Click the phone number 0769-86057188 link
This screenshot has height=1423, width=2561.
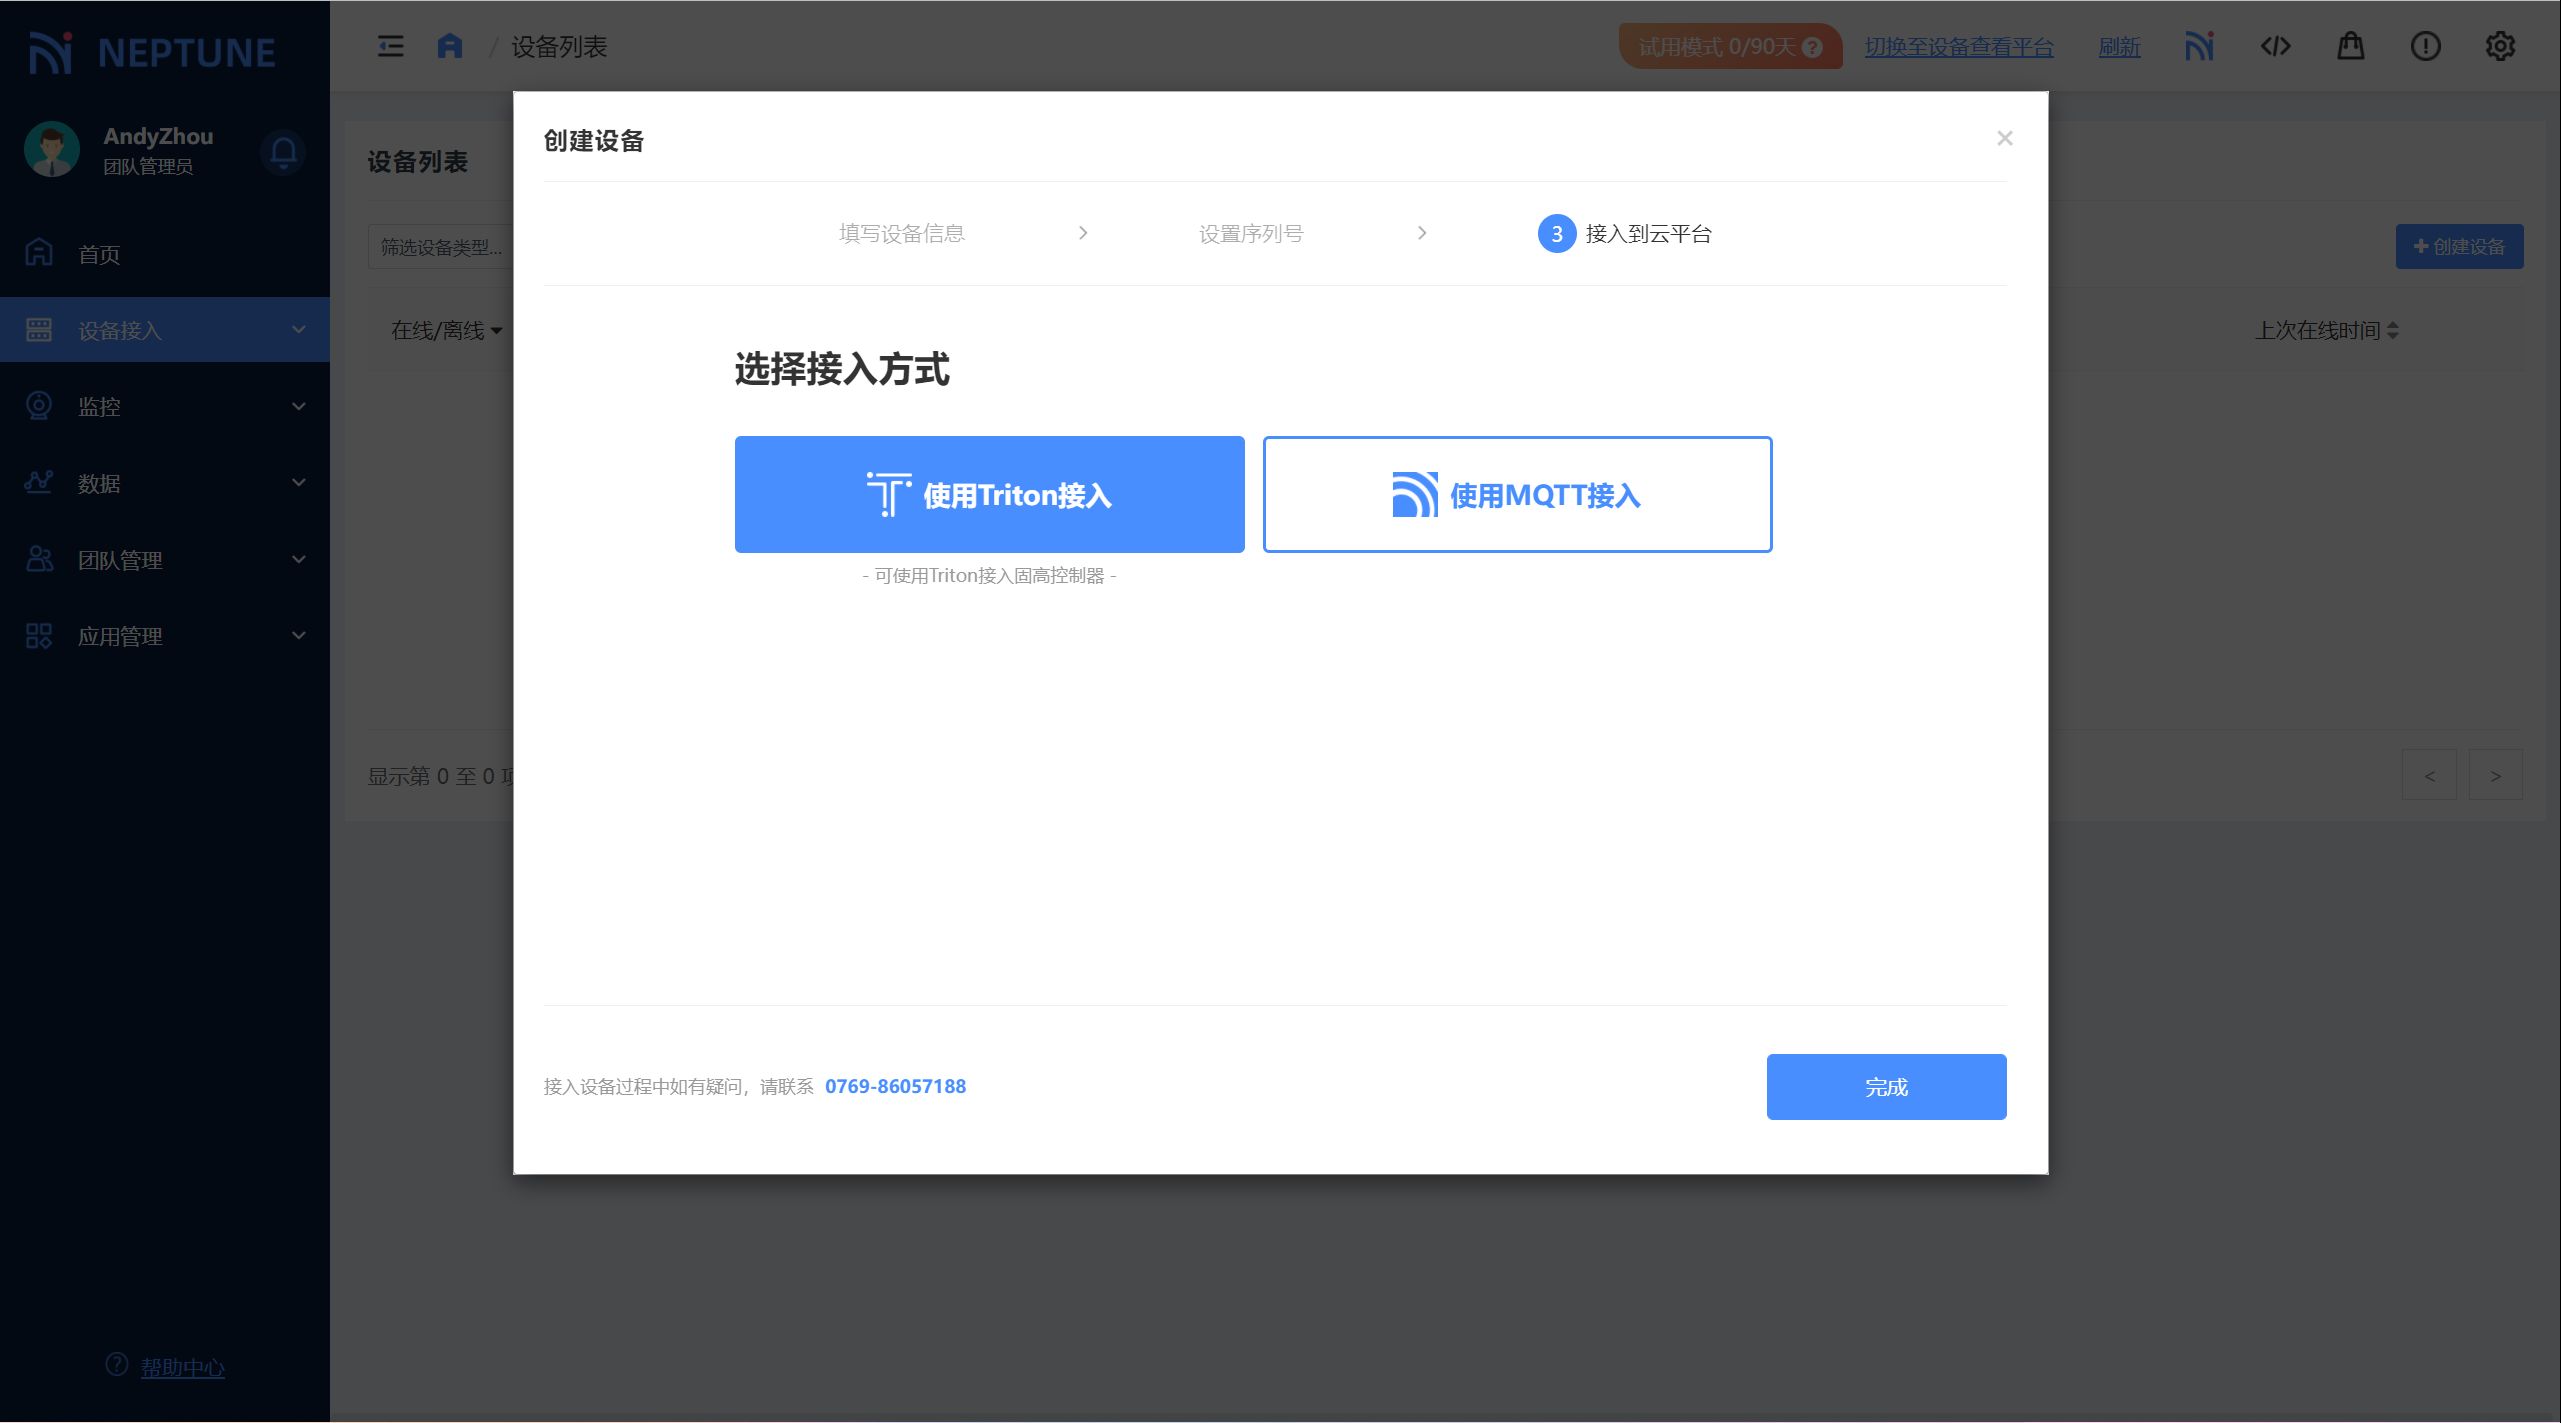(895, 1086)
